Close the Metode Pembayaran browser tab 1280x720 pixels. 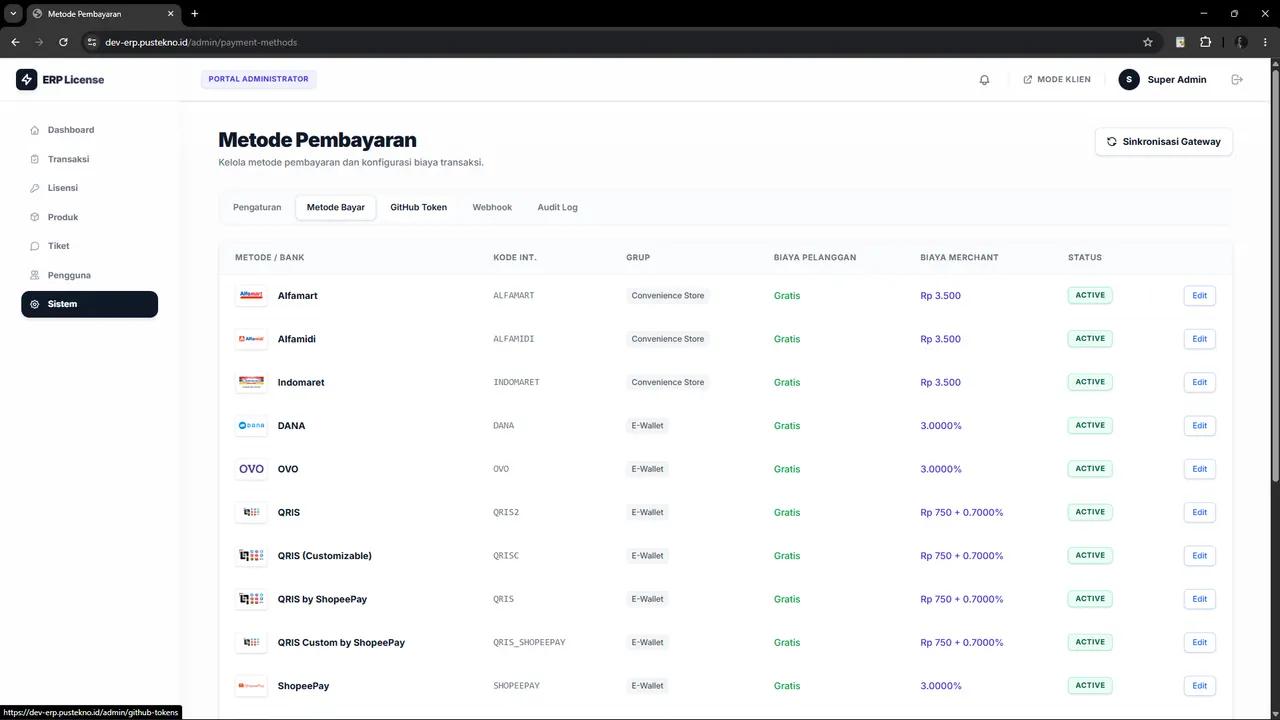click(x=171, y=14)
